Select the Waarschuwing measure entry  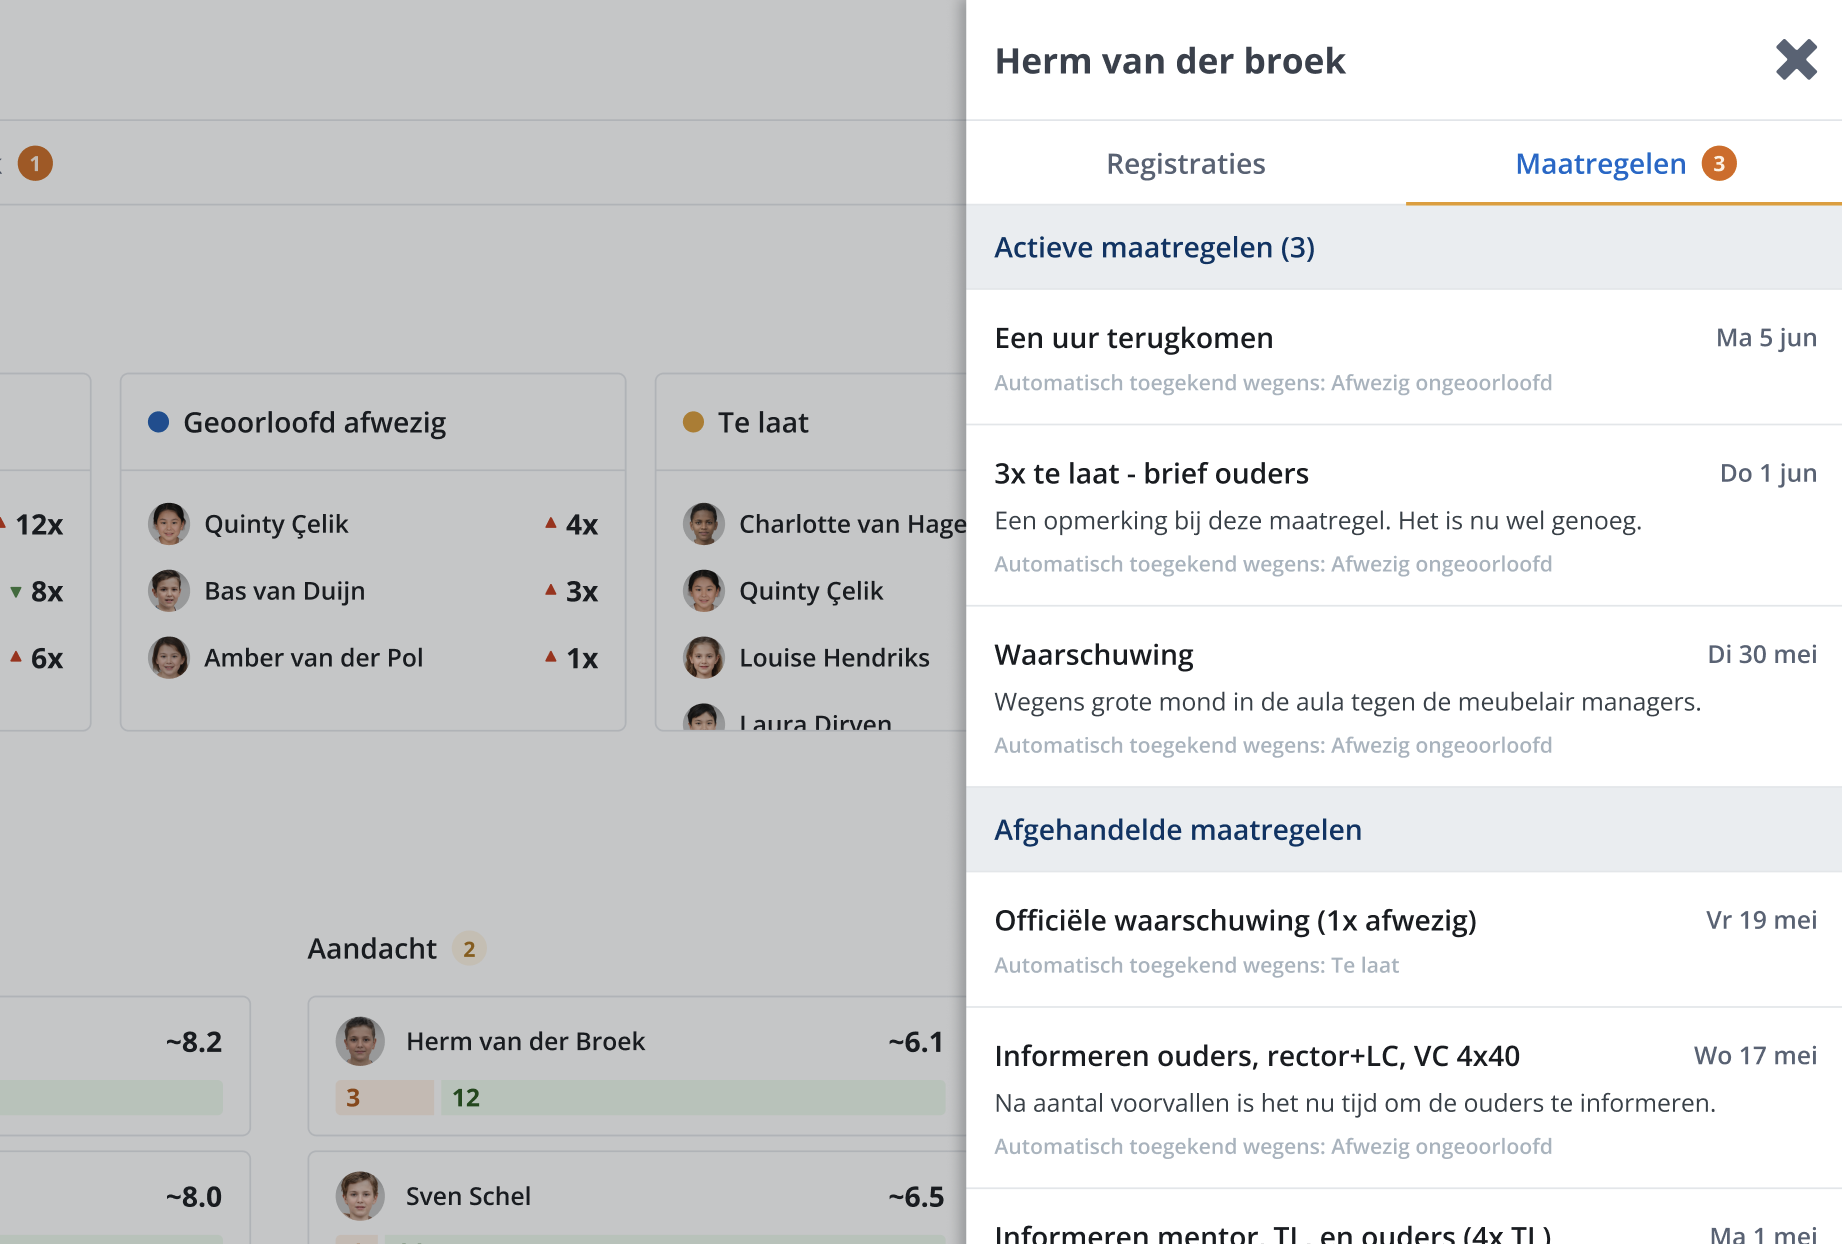click(1404, 697)
